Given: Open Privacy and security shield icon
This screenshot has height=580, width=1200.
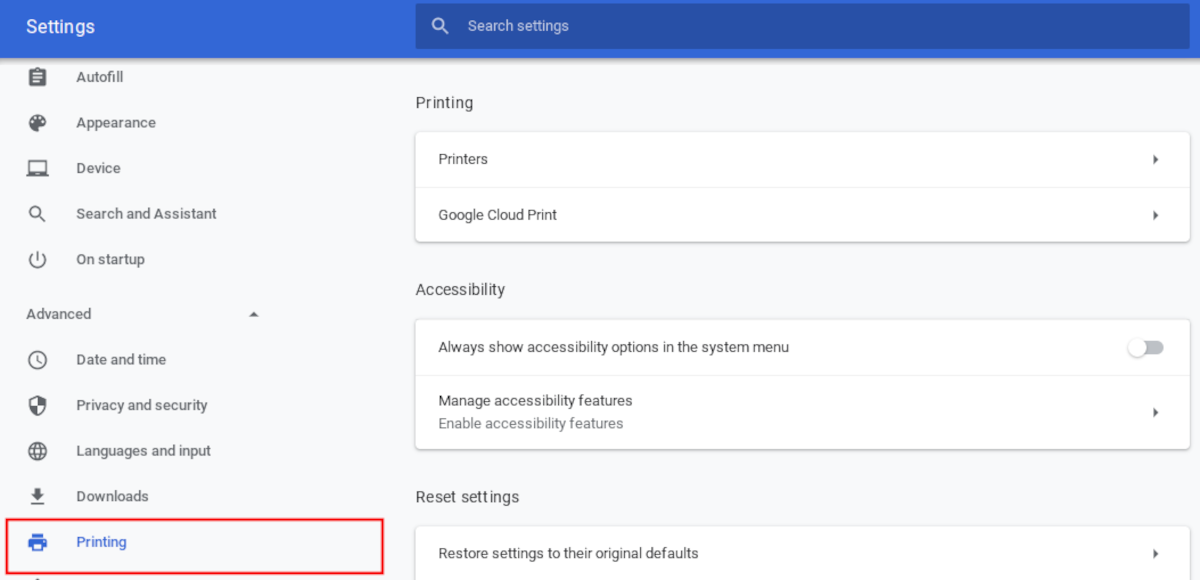Looking at the screenshot, I should point(37,405).
